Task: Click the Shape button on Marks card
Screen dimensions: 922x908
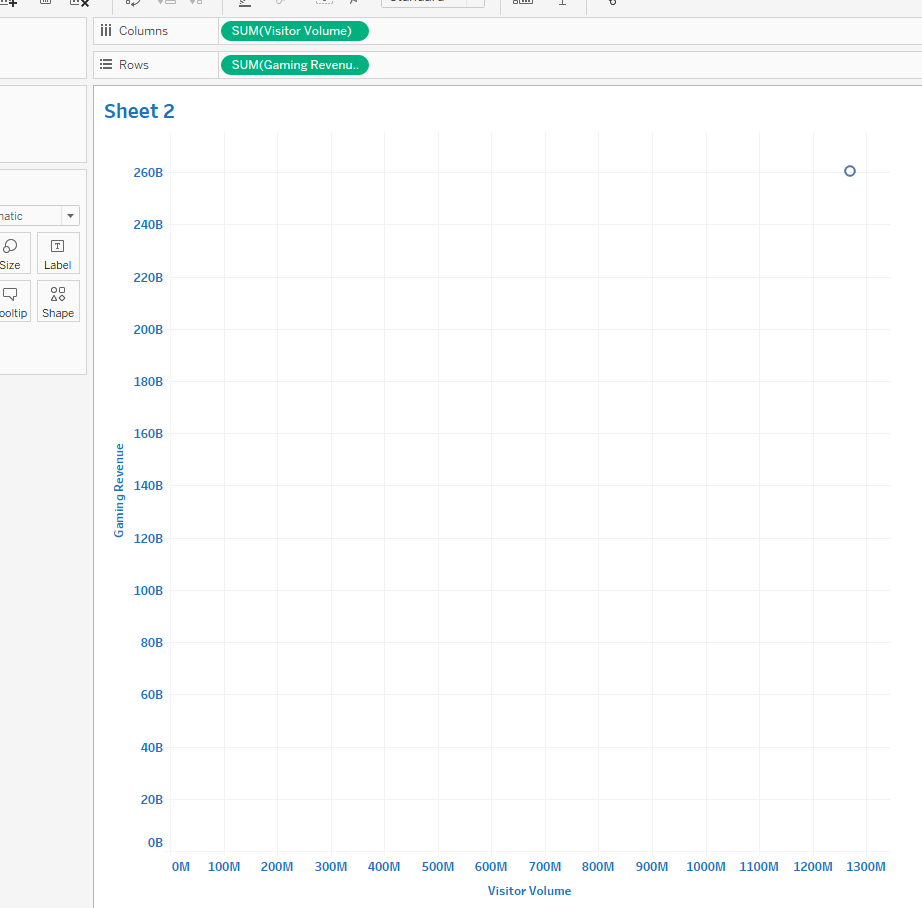Action: (58, 302)
